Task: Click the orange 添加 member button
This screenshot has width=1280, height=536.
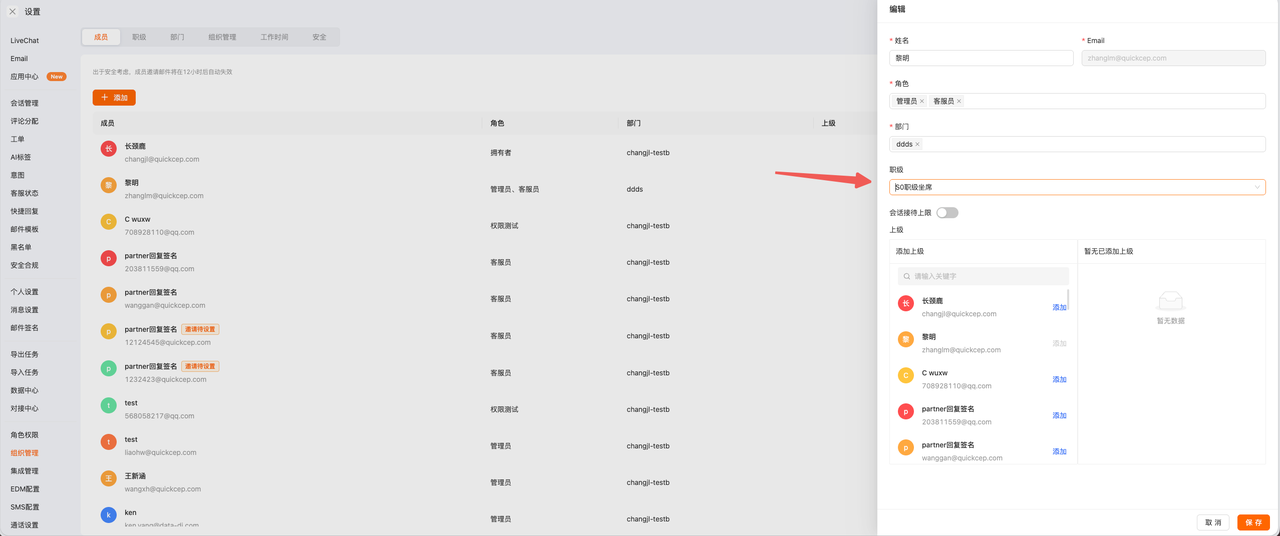Action: tap(114, 97)
